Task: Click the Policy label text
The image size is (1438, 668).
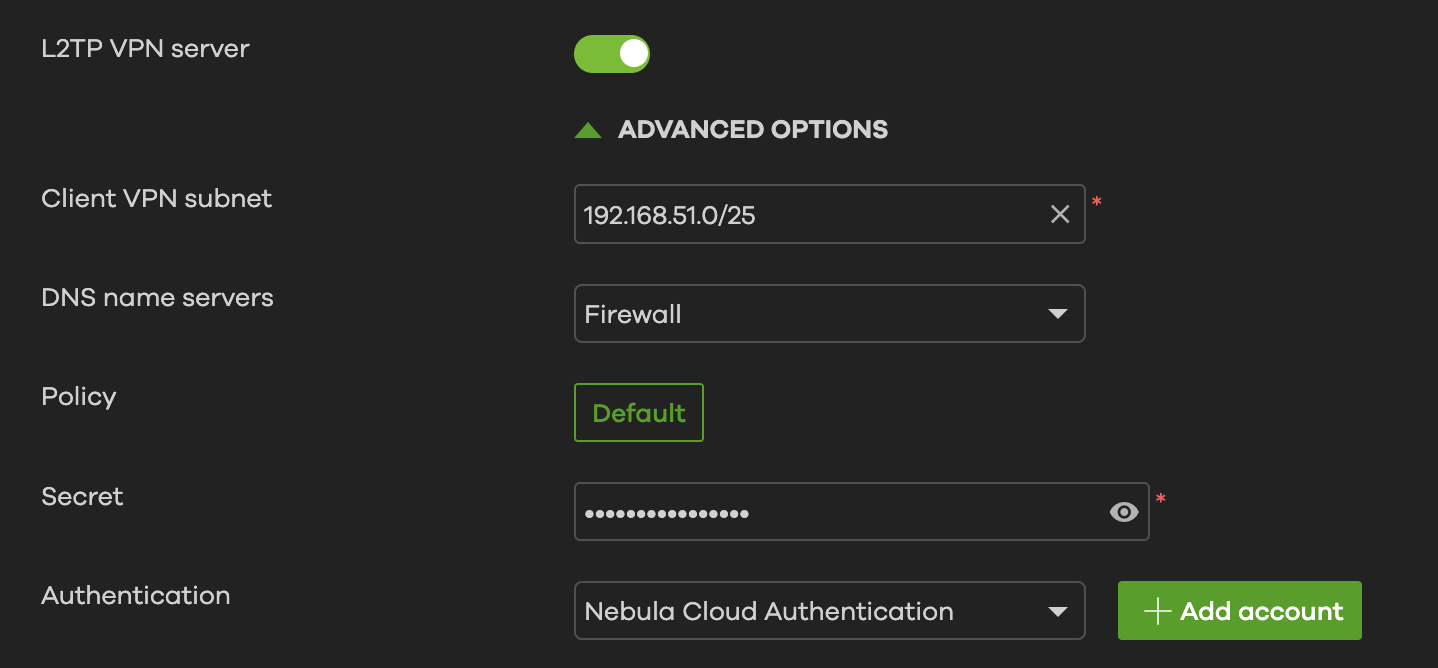Action: pyautogui.click(x=79, y=396)
